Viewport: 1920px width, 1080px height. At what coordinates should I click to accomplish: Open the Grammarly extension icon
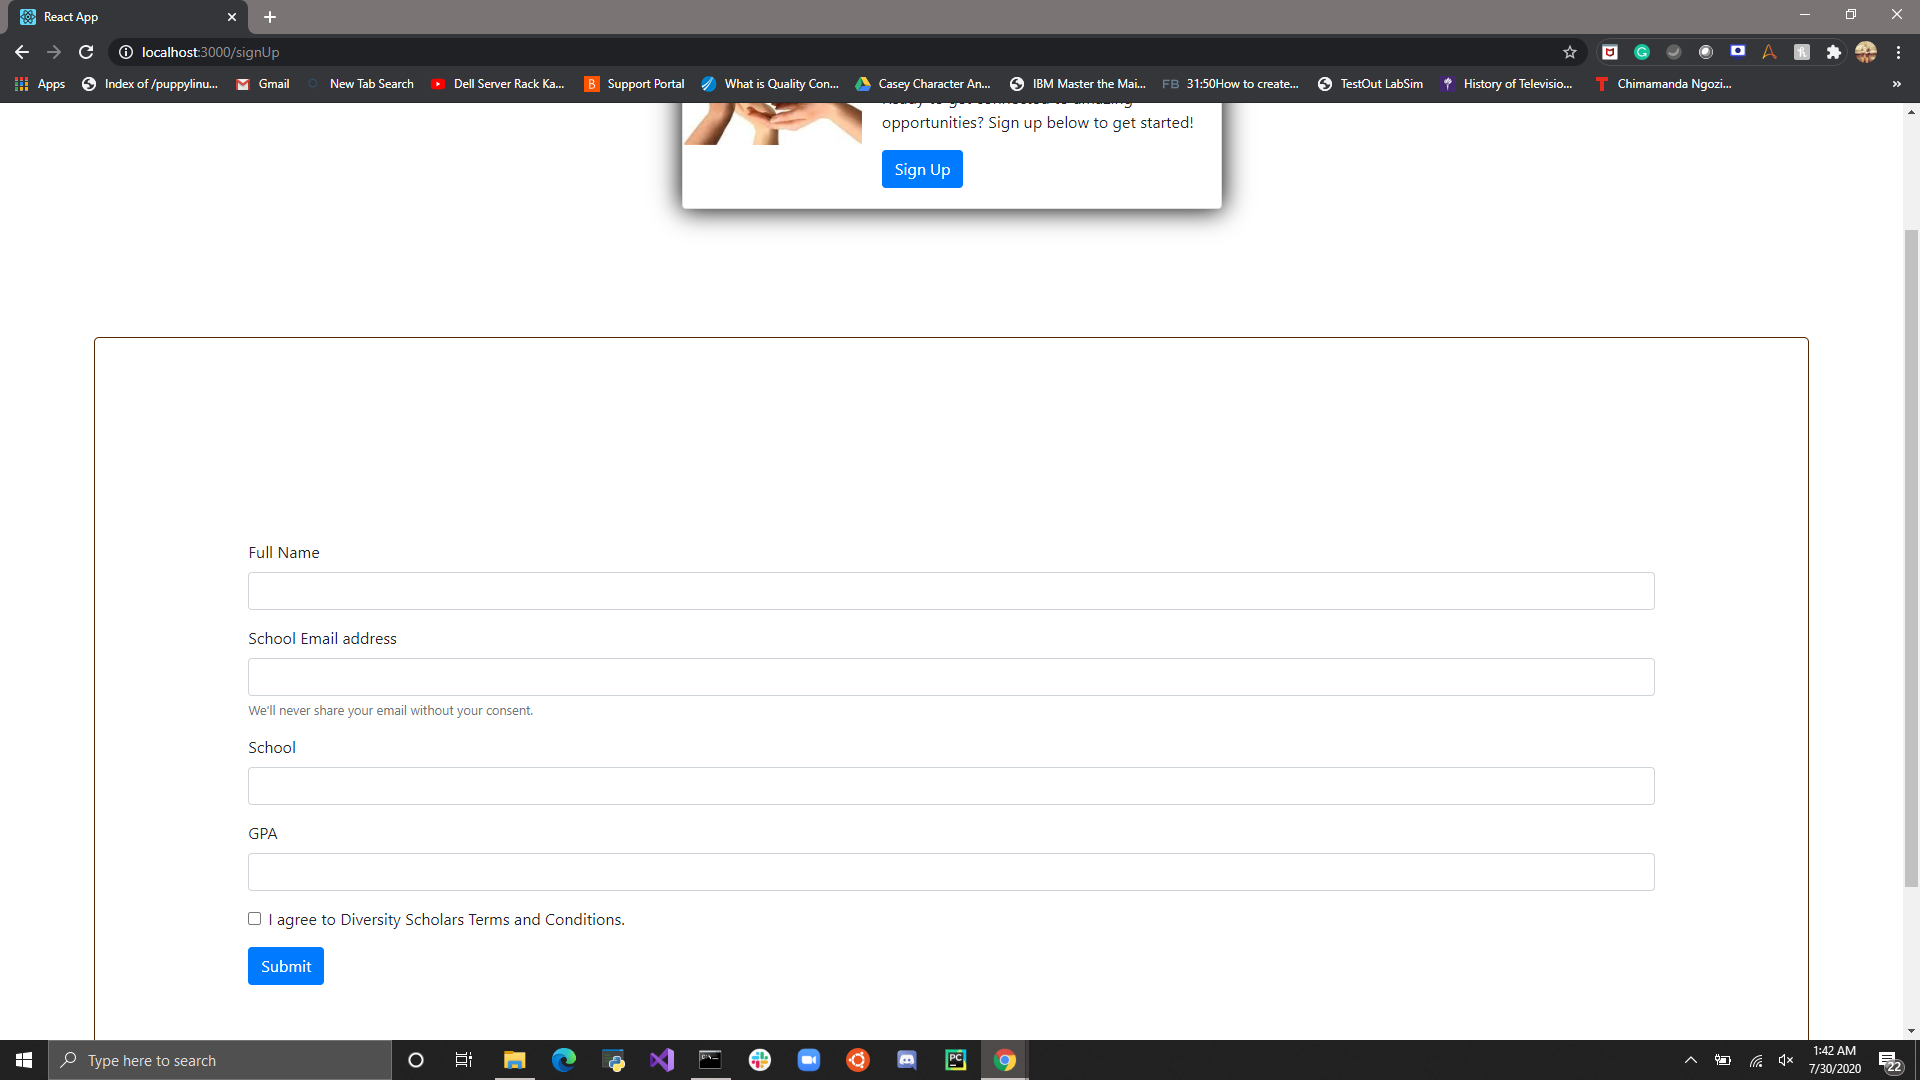pyautogui.click(x=1642, y=52)
